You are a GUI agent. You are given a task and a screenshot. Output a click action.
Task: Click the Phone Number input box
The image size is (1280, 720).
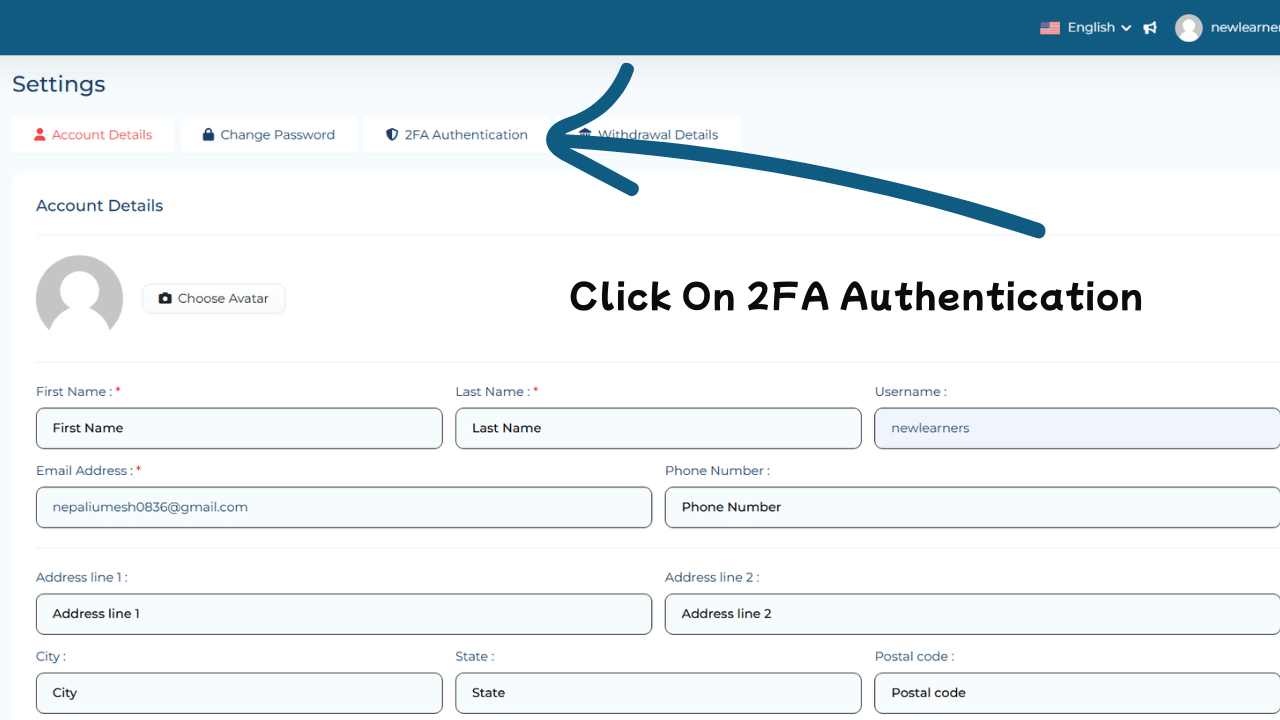pyautogui.click(x=971, y=507)
